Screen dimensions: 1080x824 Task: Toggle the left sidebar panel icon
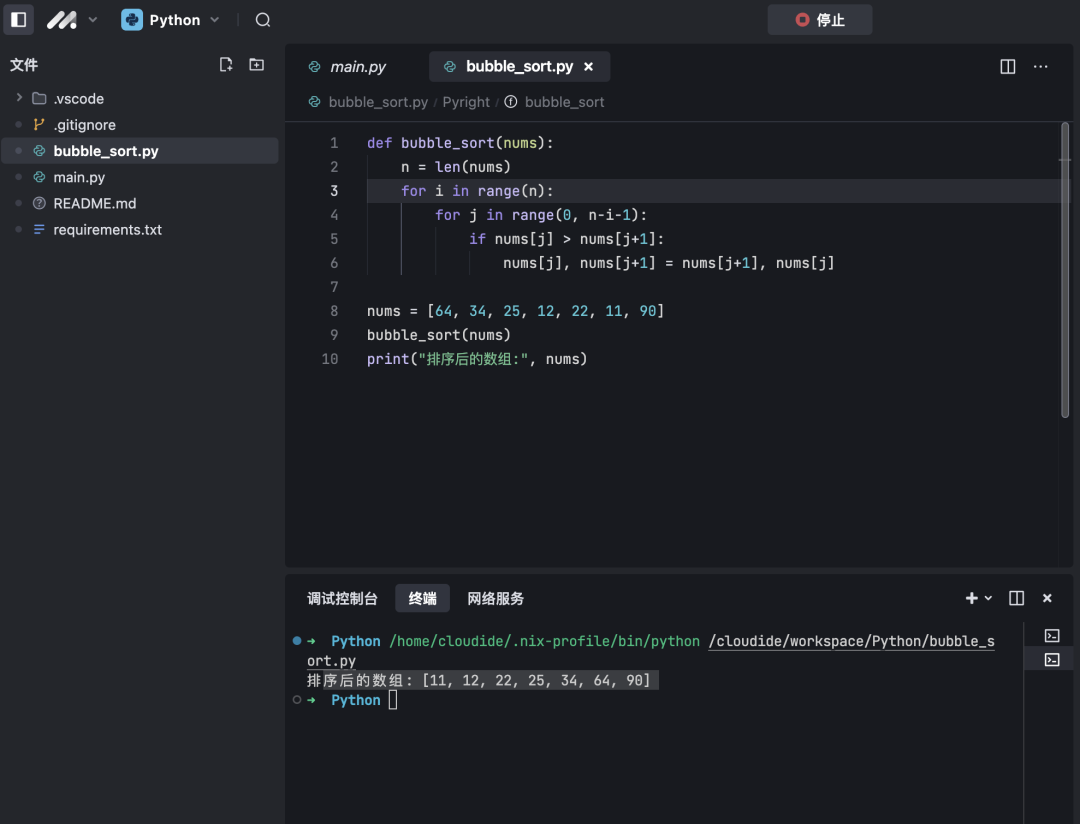click(x=19, y=19)
